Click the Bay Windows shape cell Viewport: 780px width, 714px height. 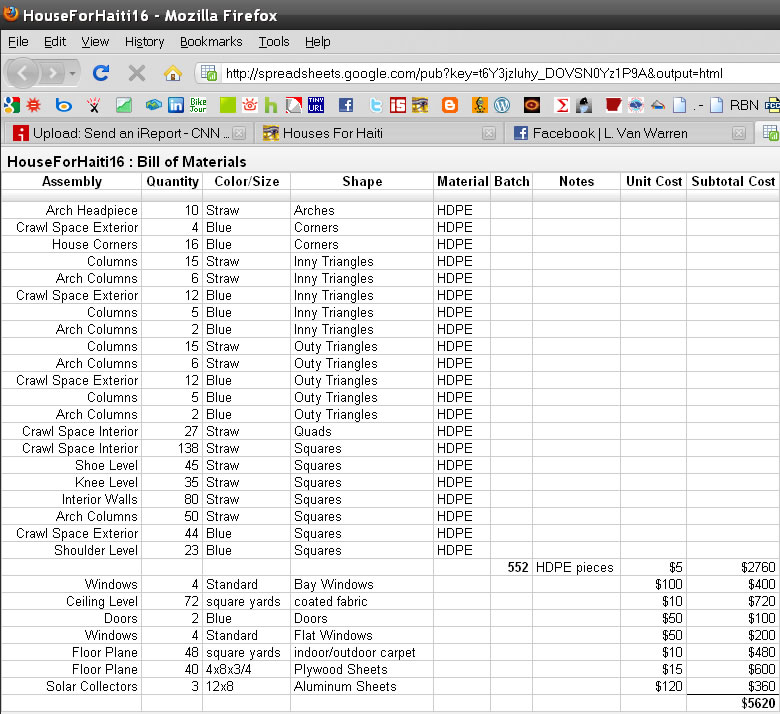(362, 584)
